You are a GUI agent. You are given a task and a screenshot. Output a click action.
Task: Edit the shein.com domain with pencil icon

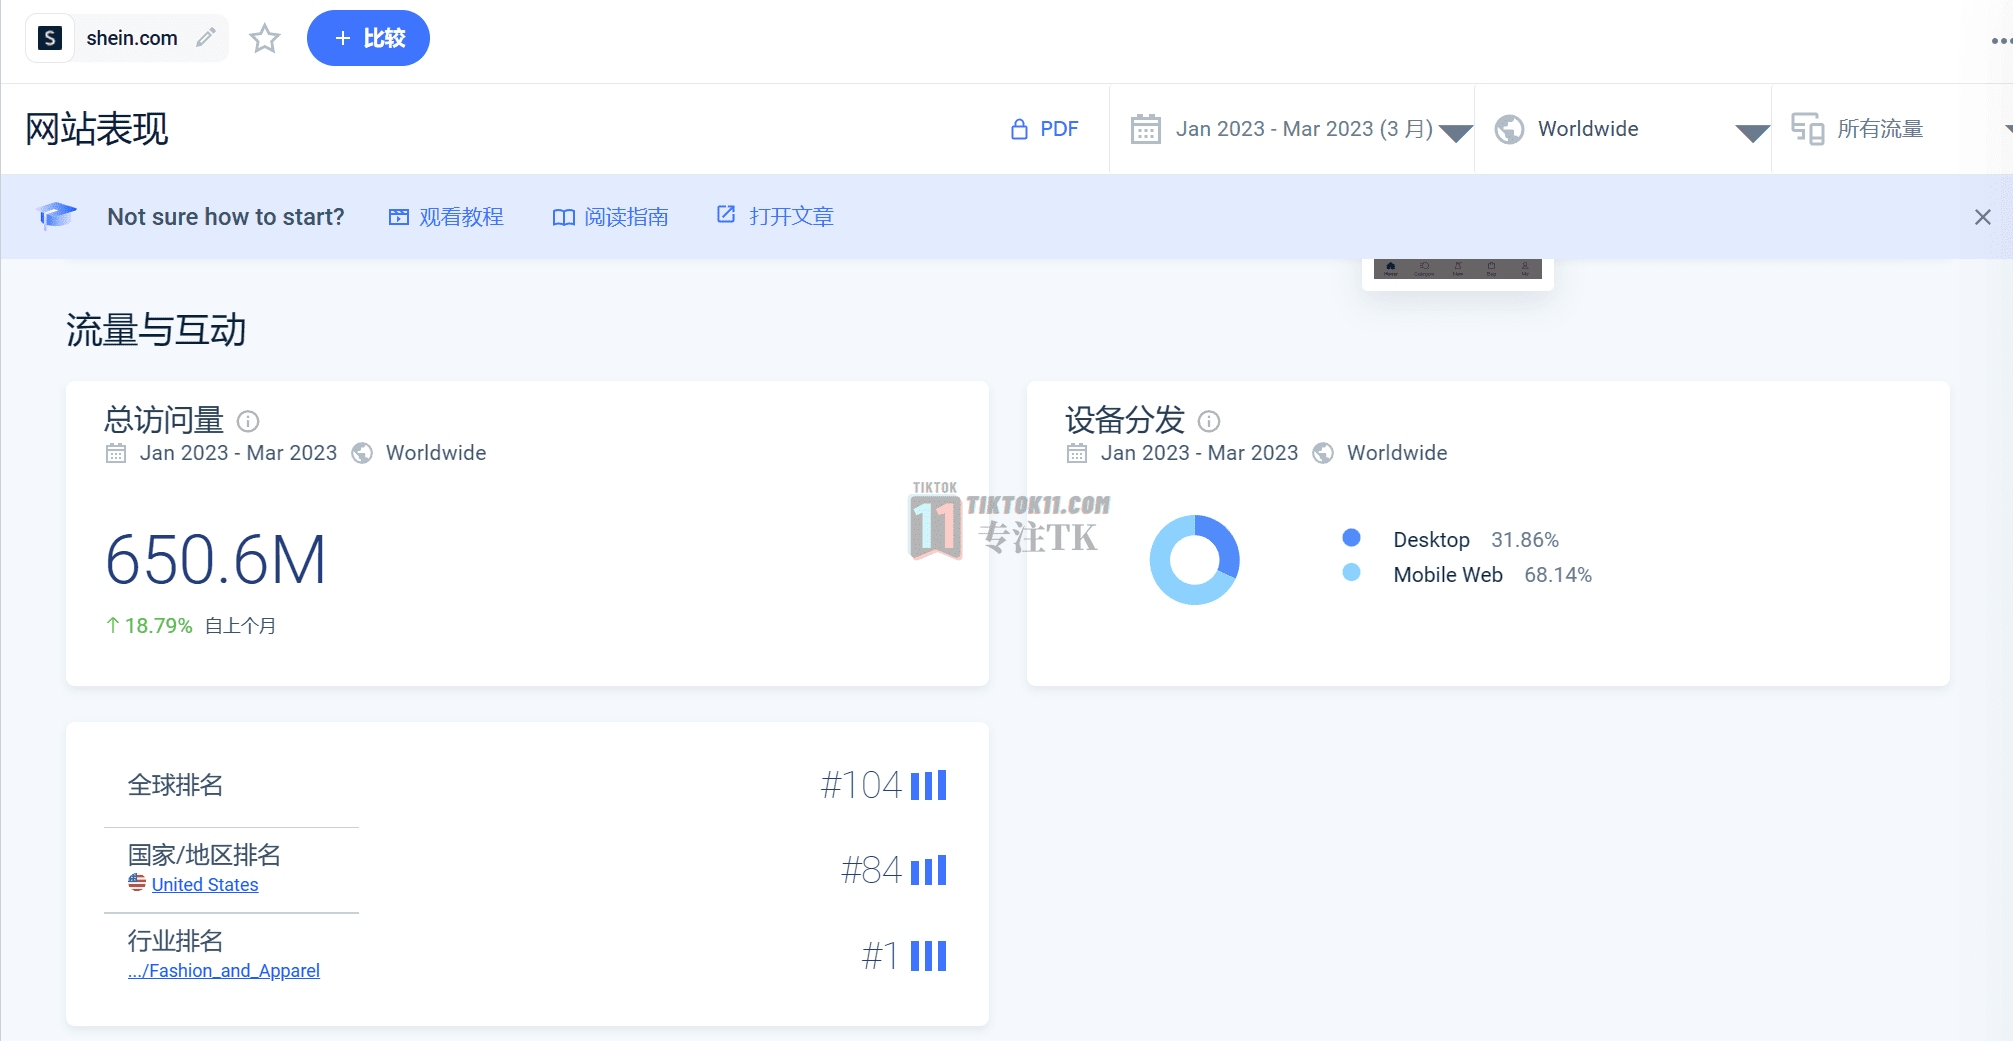tap(206, 38)
